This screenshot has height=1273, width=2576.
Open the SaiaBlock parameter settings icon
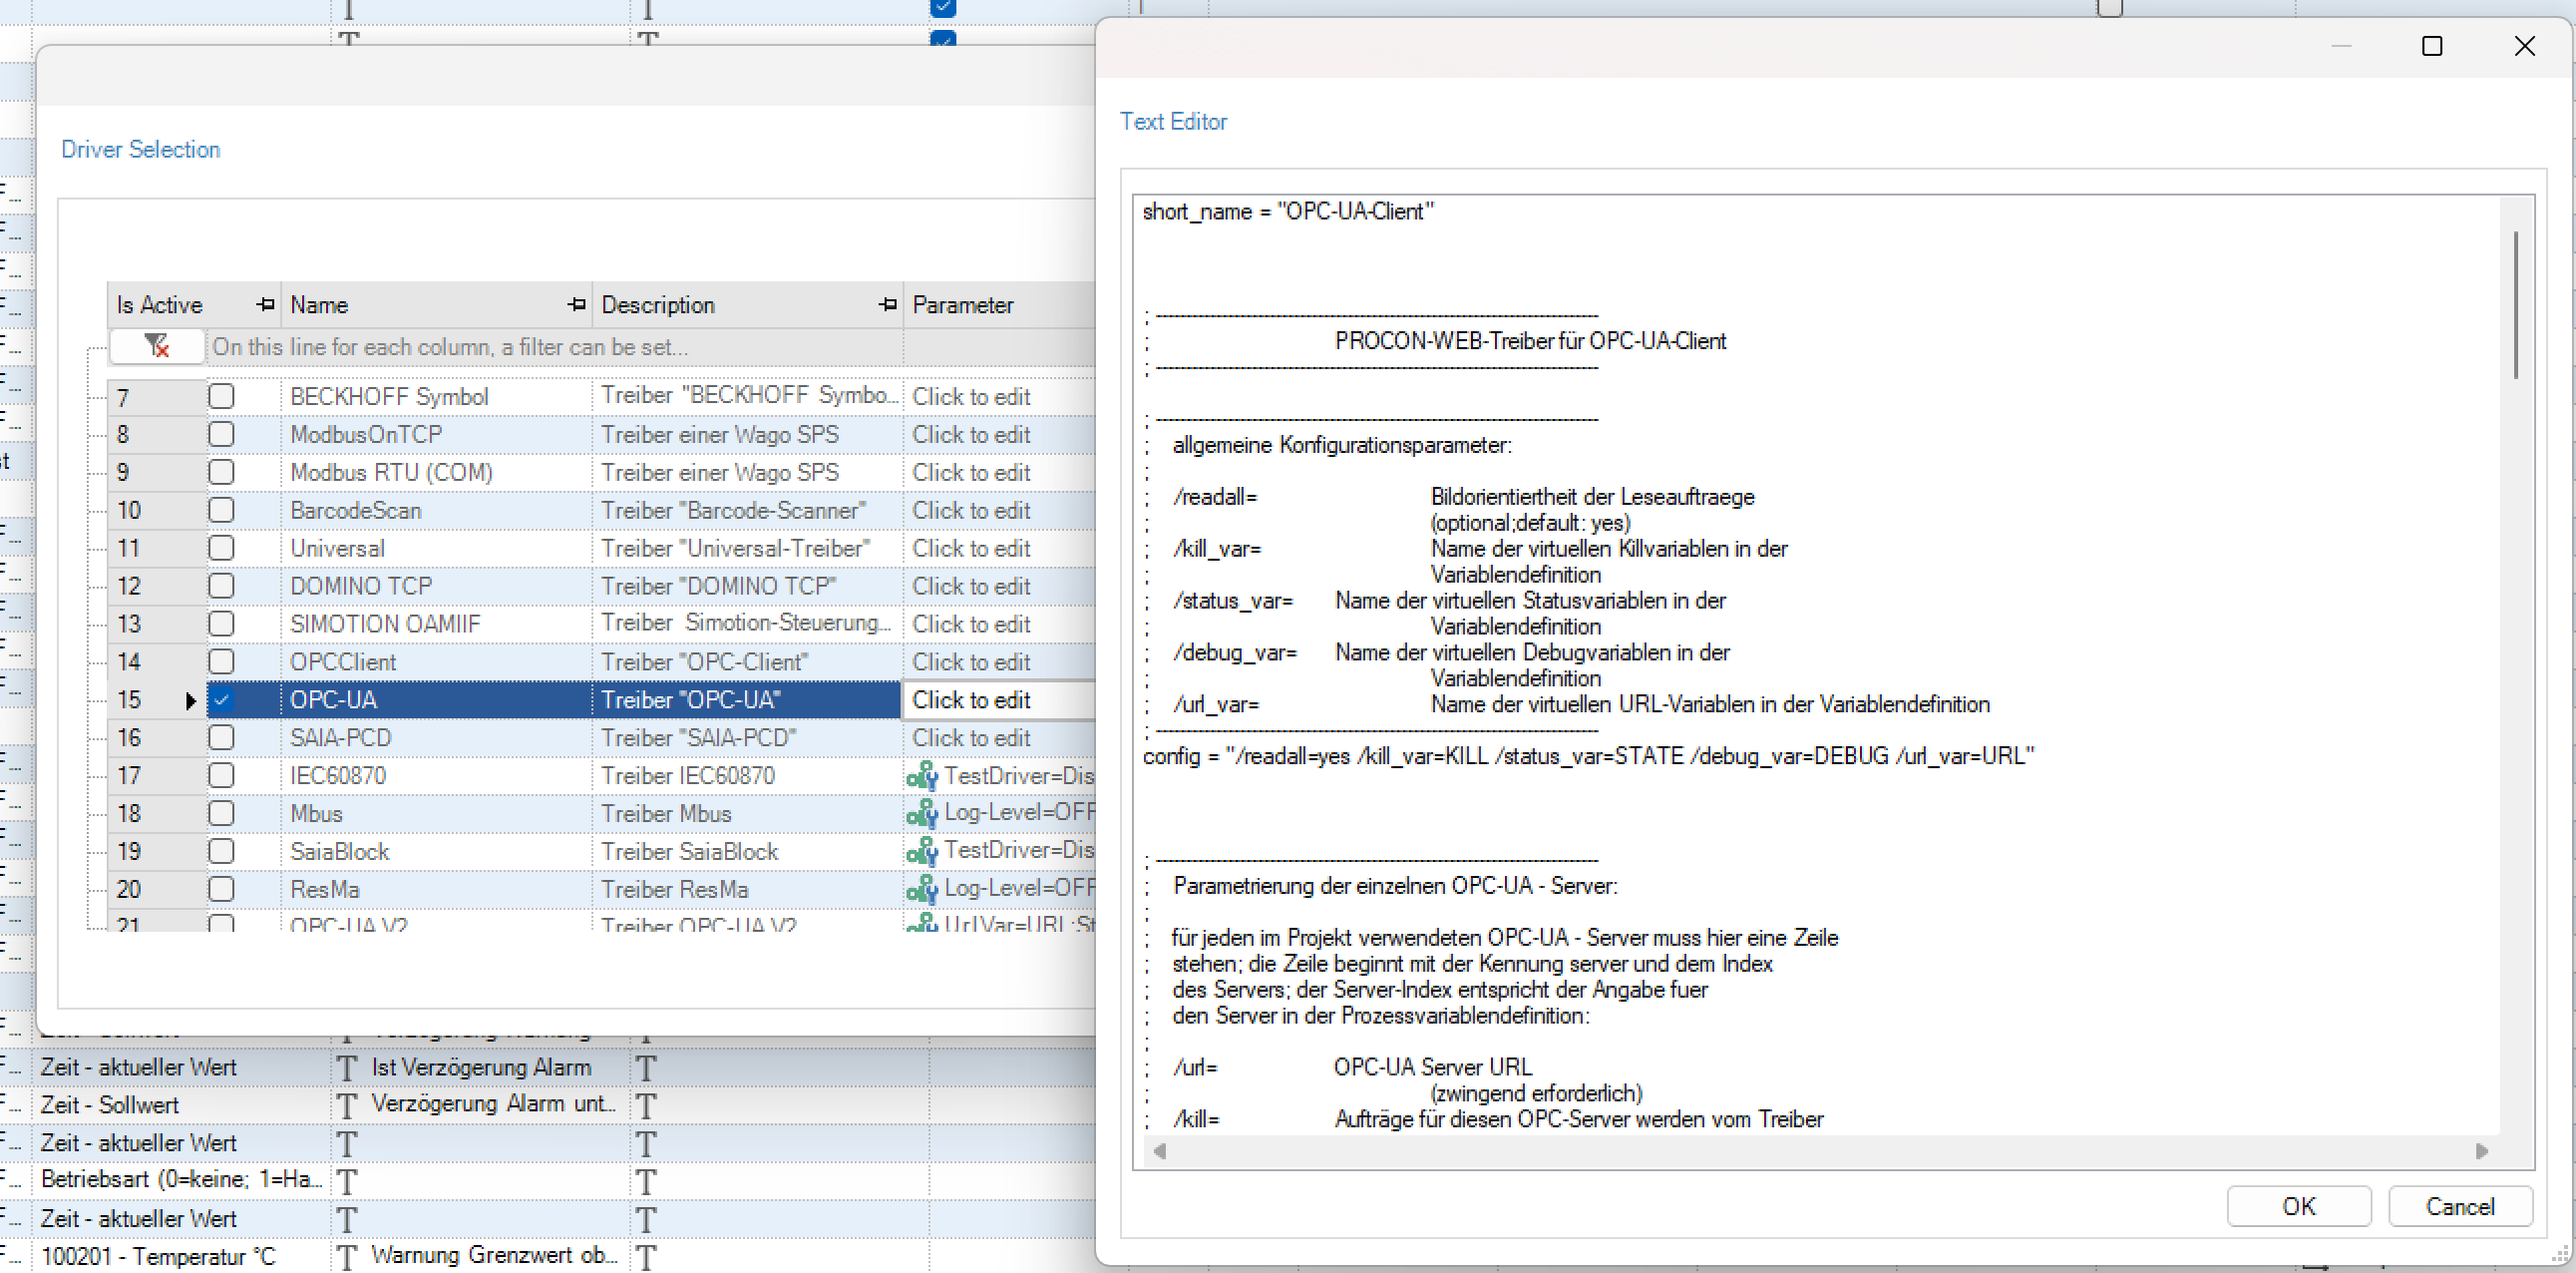tap(921, 852)
